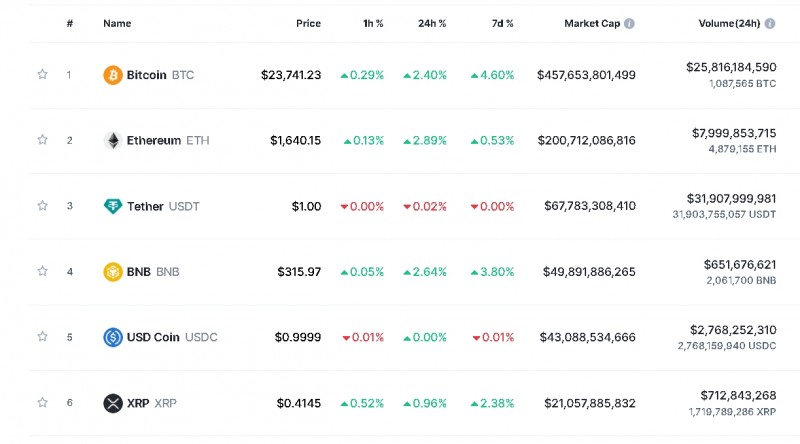This screenshot has width=800, height=444.
Task: Star Bitcoin to add to watchlist
Action: click(x=42, y=74)
